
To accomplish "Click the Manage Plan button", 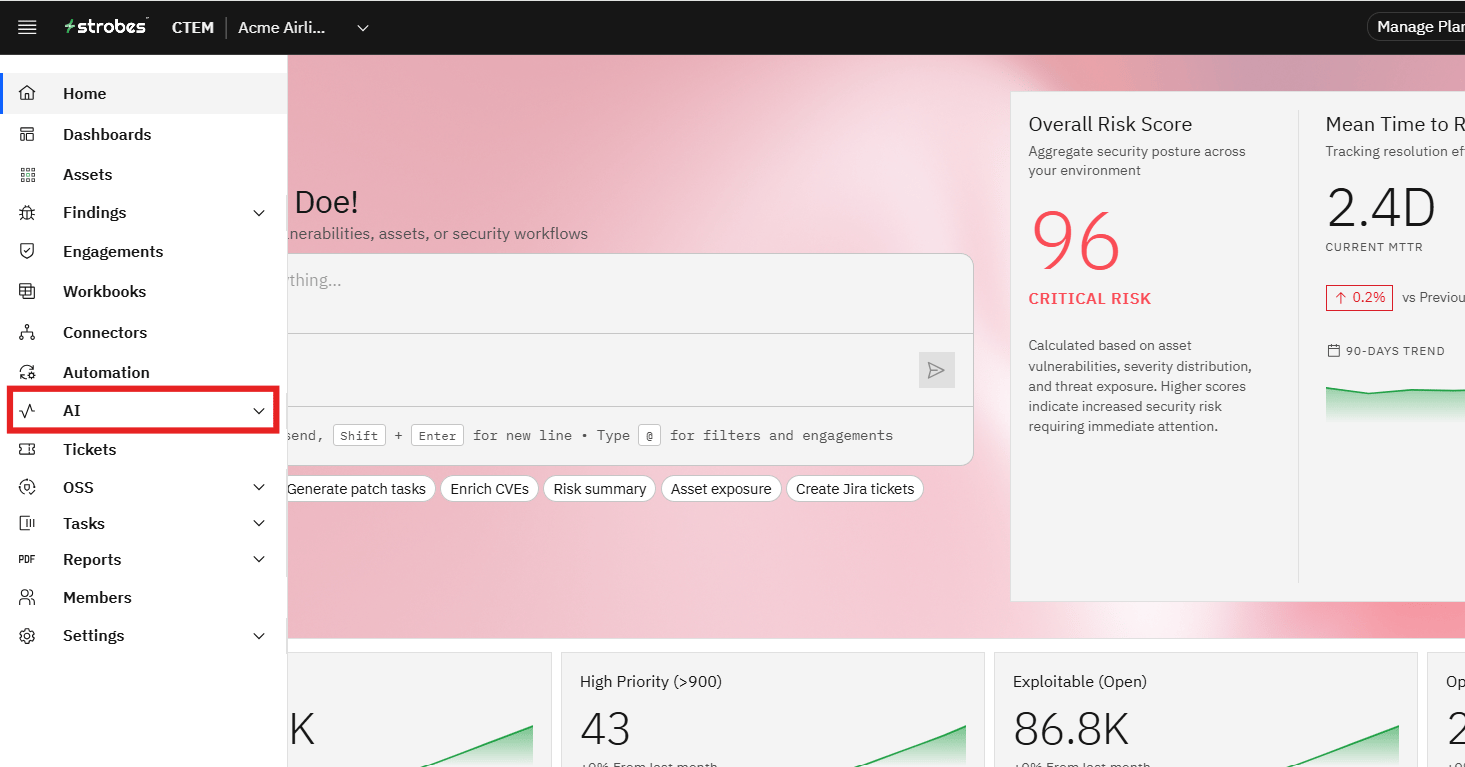I will pos(1416,27).
